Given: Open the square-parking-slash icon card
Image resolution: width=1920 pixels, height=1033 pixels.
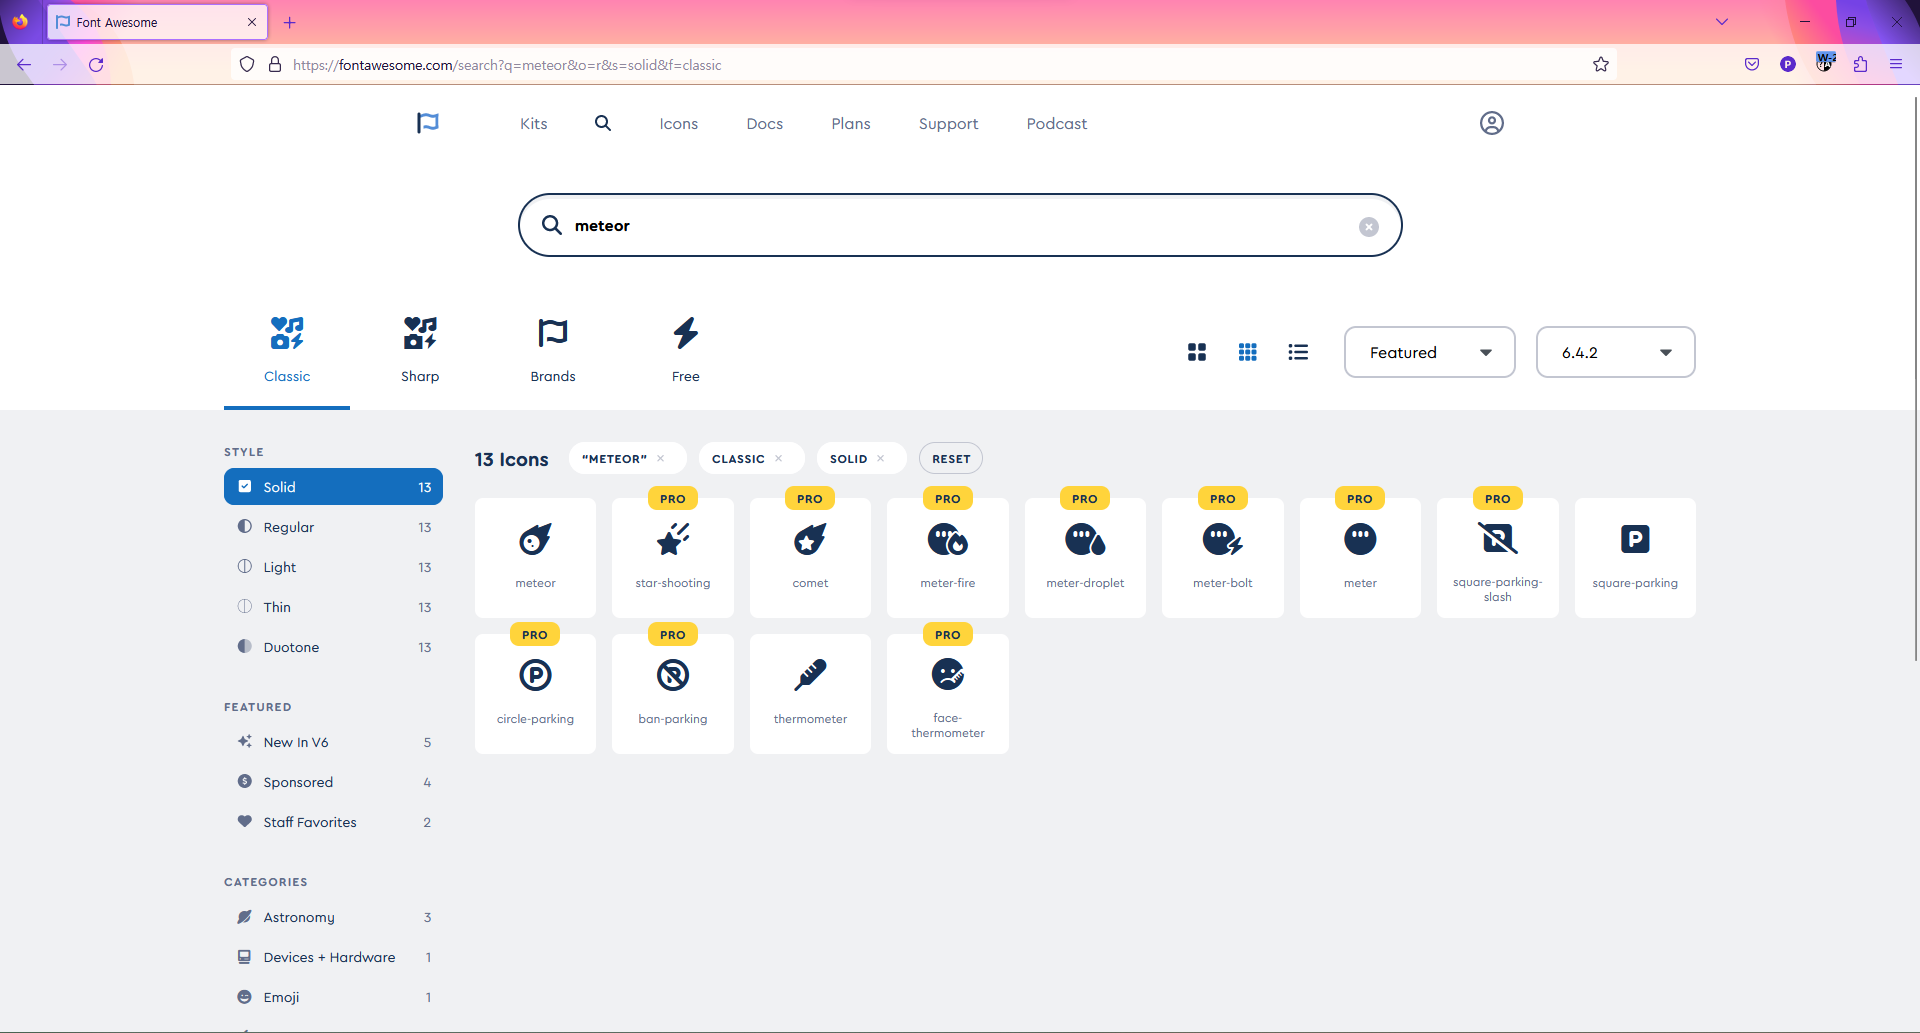Looking at the screenshot, I should (x=1498, y=558).
